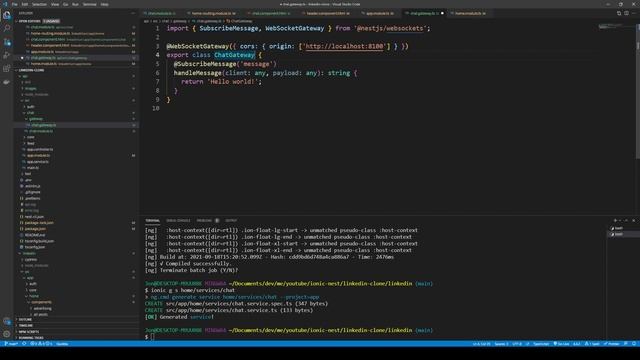Switch to chat.module.ts editor tab

[x=162, y=13]
